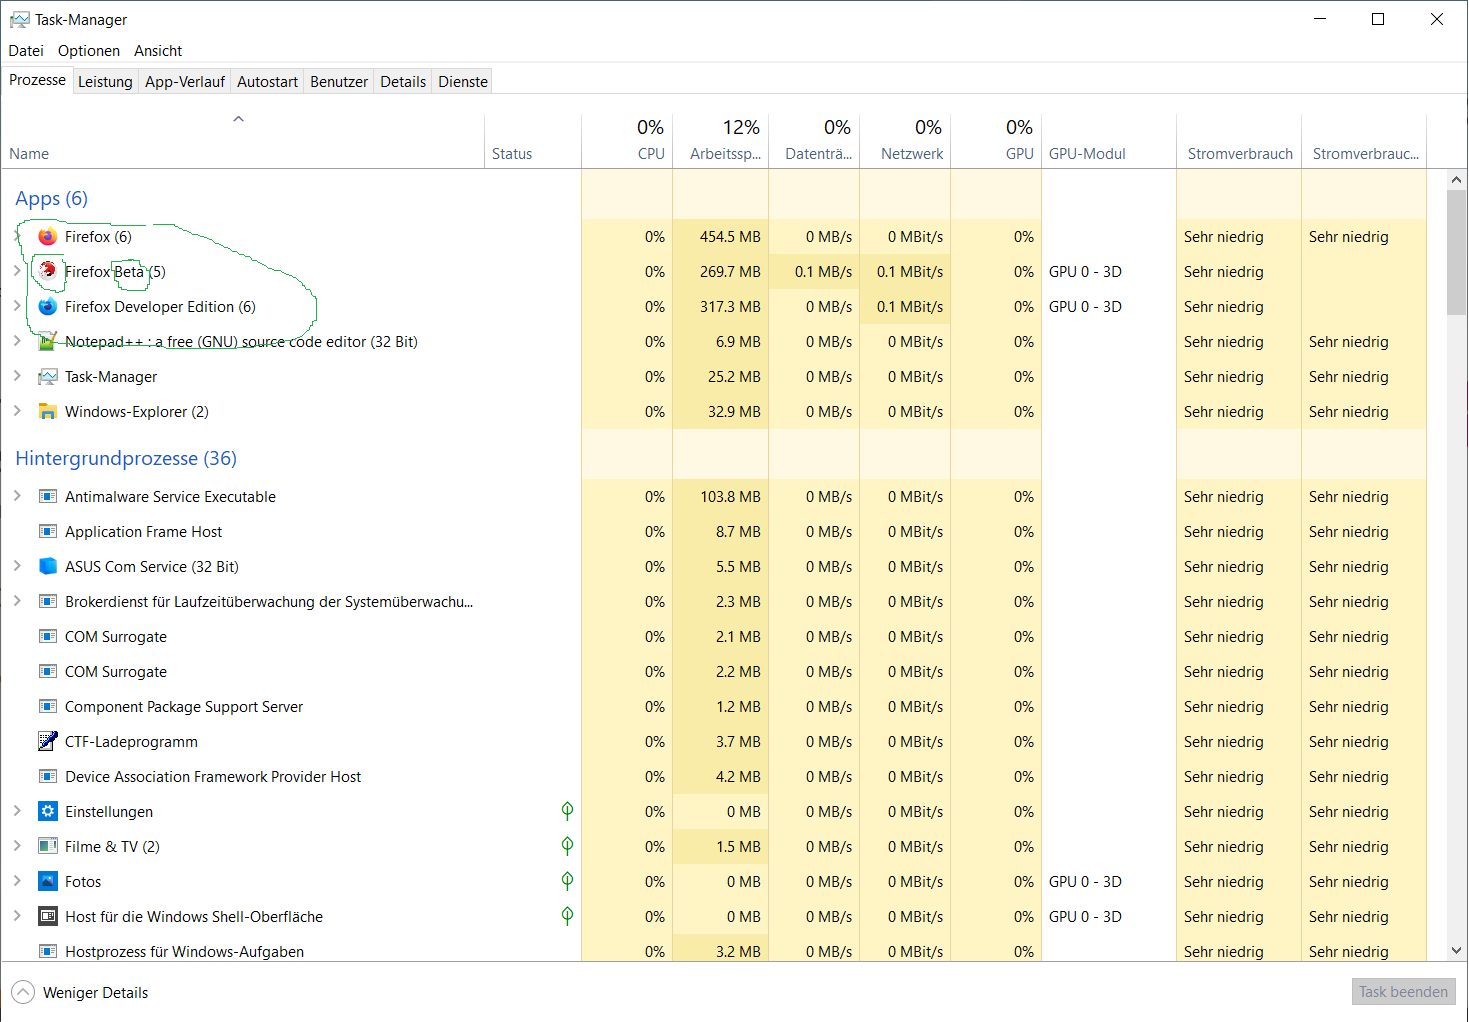Image resolution: width=1469 pixels, height=1022 pixels.
Task: Switch to the Leistung tab
Action: click(105, 82)
